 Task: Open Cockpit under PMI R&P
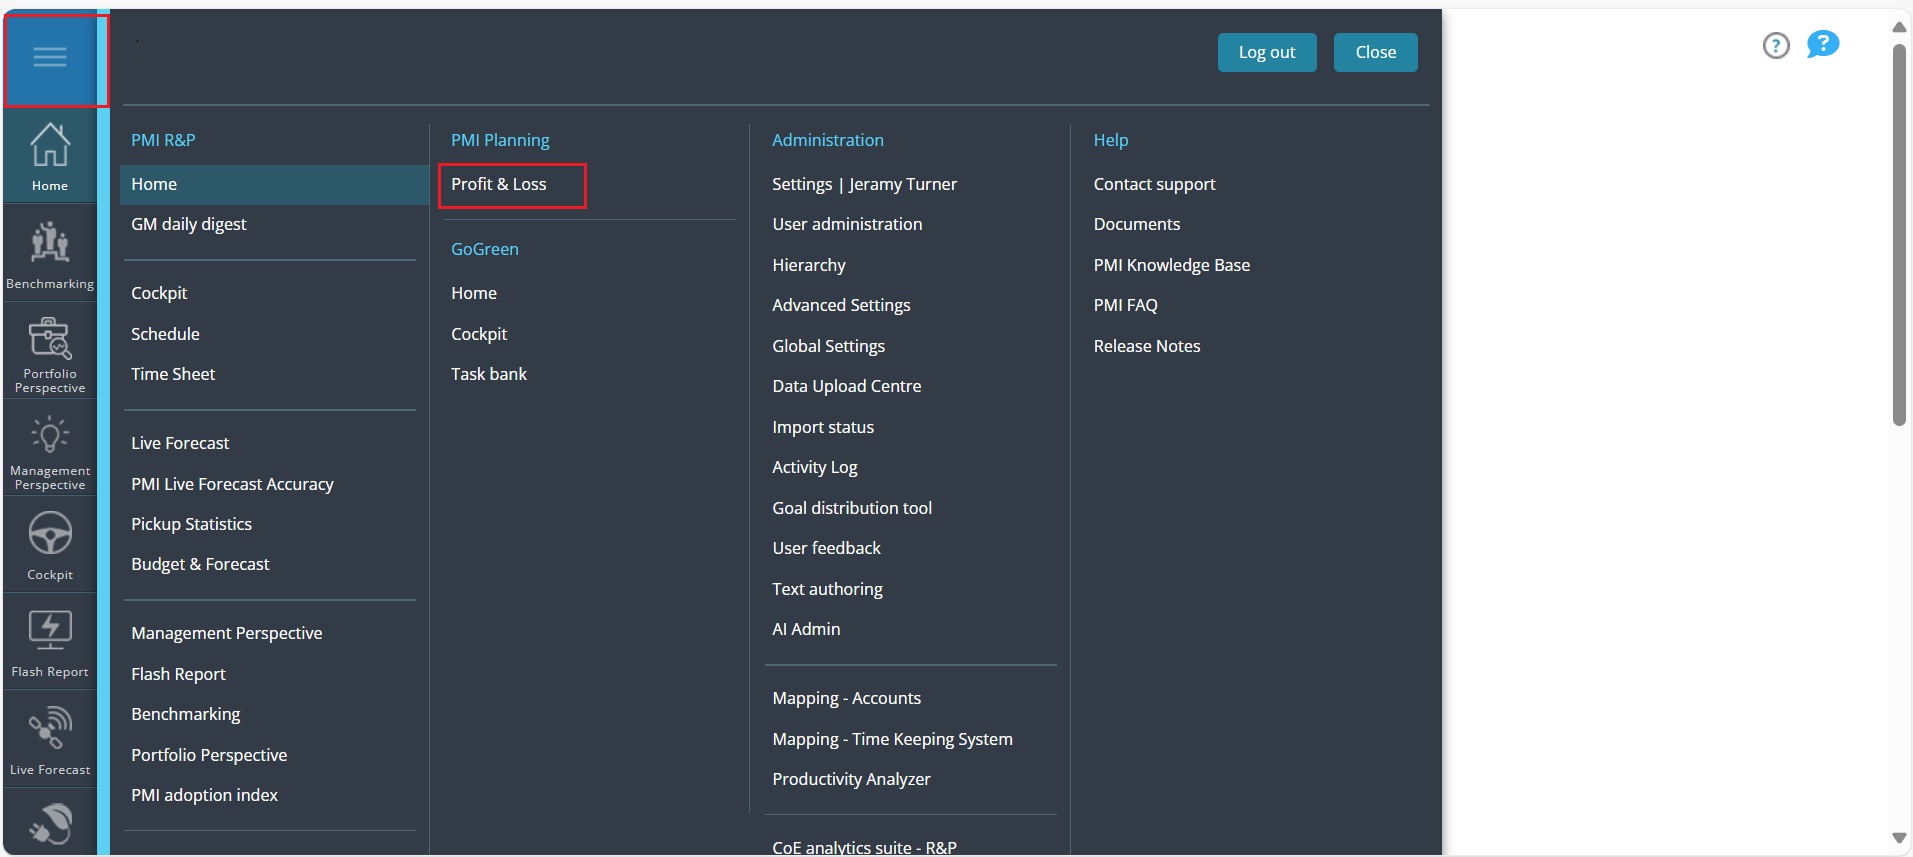(159, 293)
